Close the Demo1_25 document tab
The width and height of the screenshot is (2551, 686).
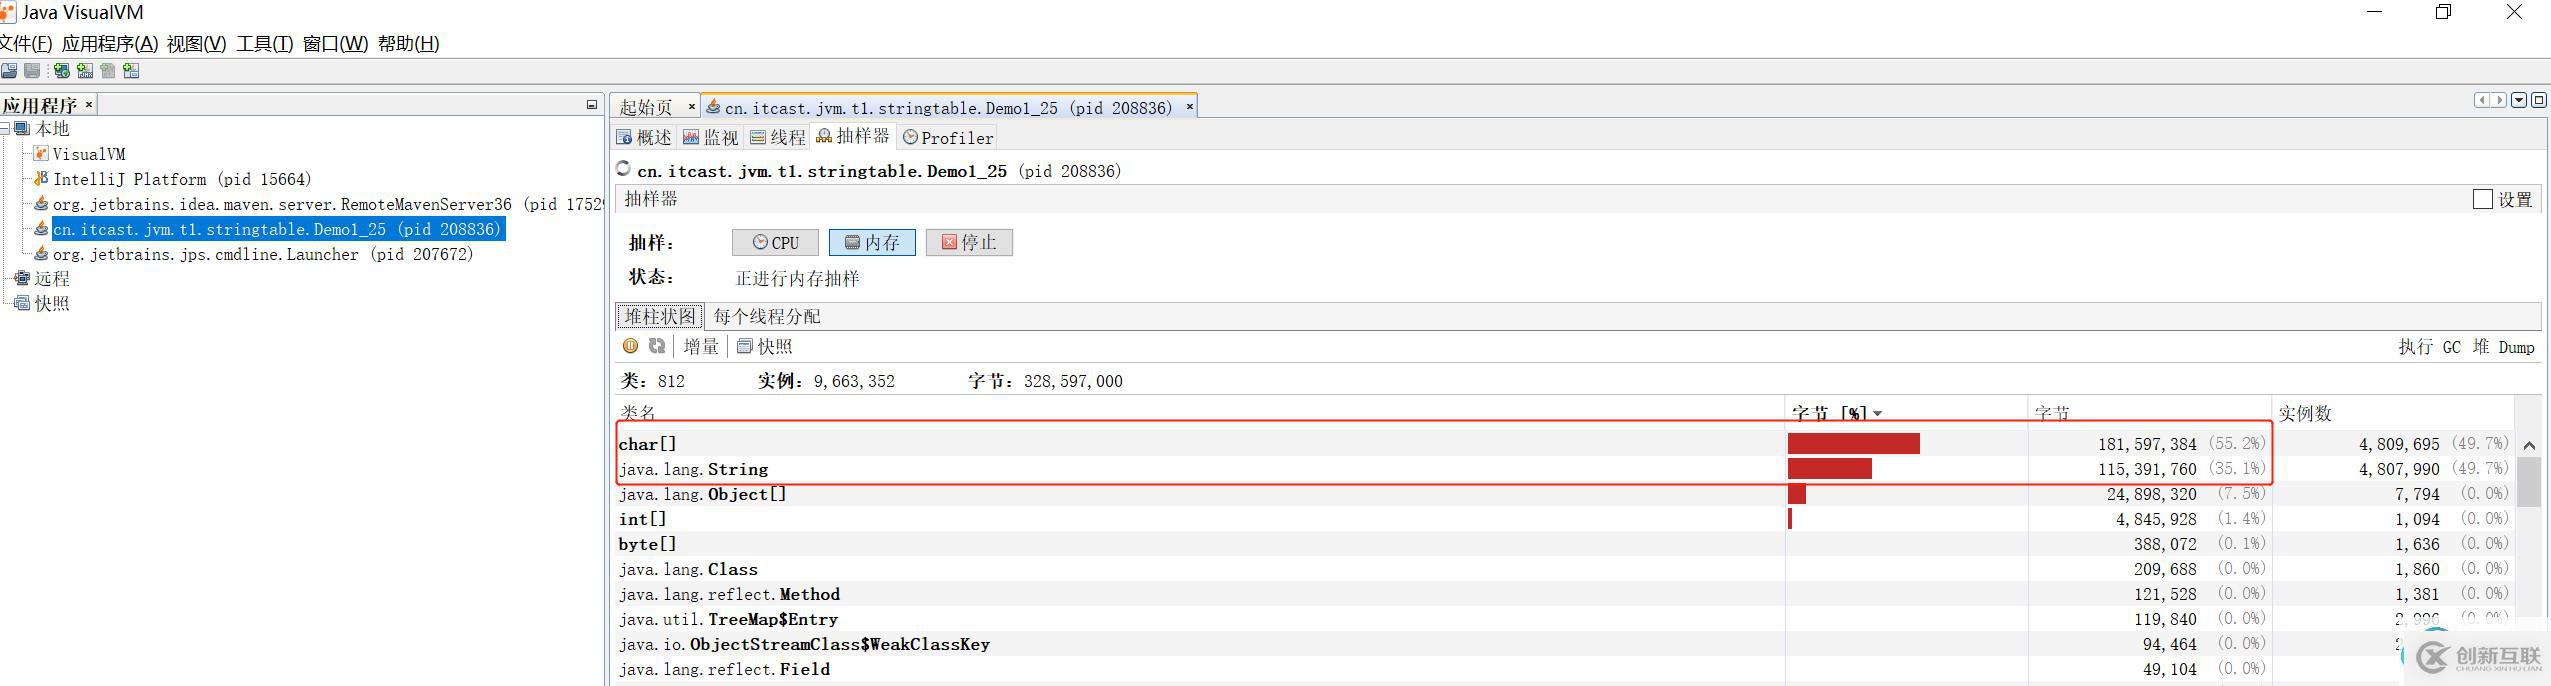tap(1189, 106)
